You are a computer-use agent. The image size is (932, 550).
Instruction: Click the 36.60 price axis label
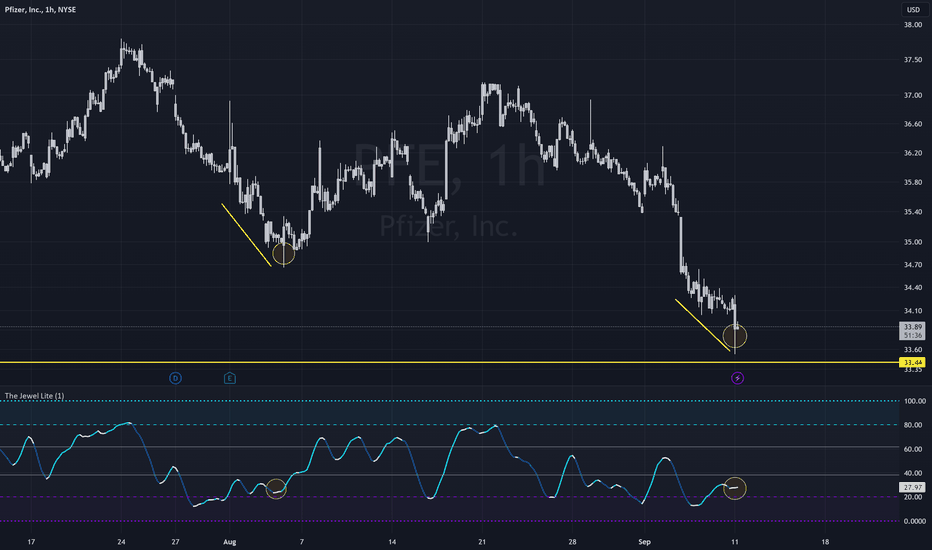click(x=913, y=124)
